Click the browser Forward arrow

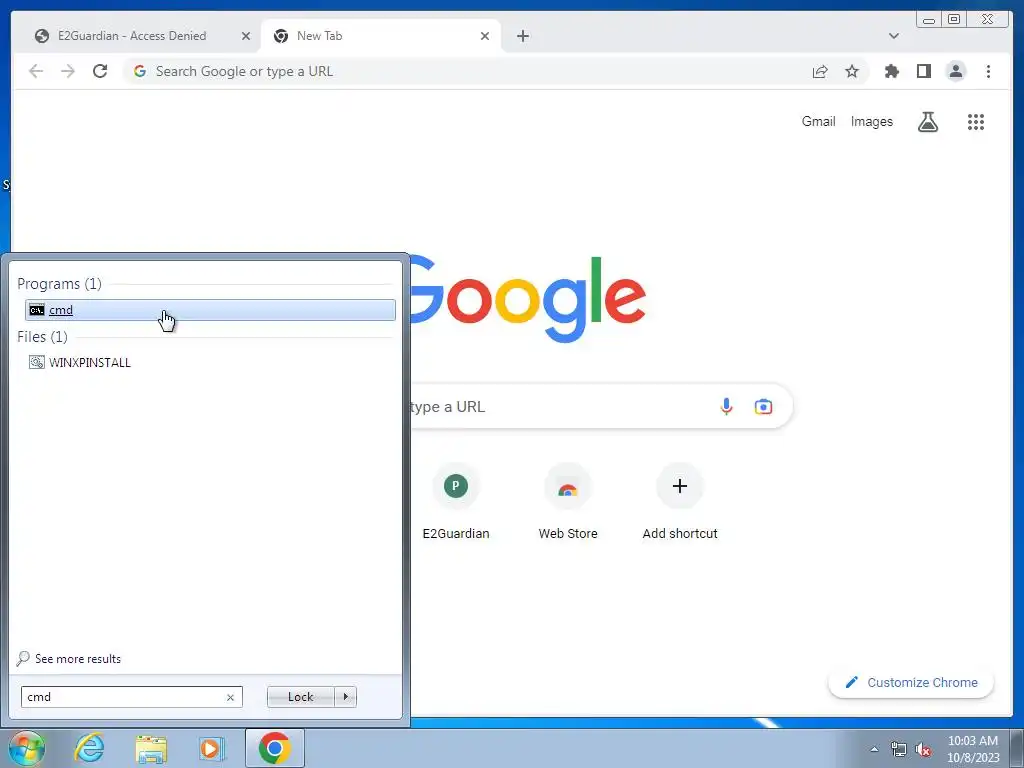tap(68, 71)
